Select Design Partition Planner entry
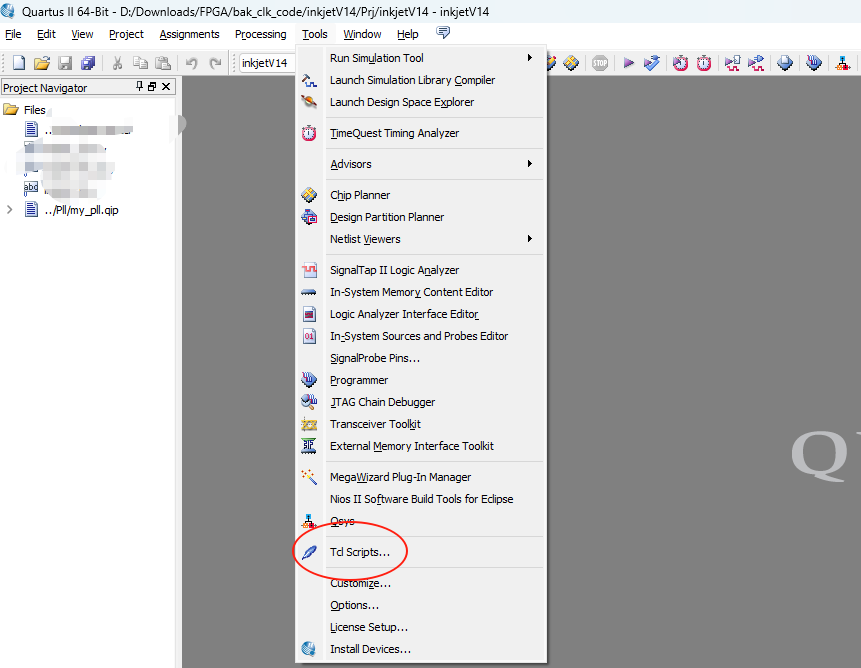 pyautogui.click(x=421, y=217)
